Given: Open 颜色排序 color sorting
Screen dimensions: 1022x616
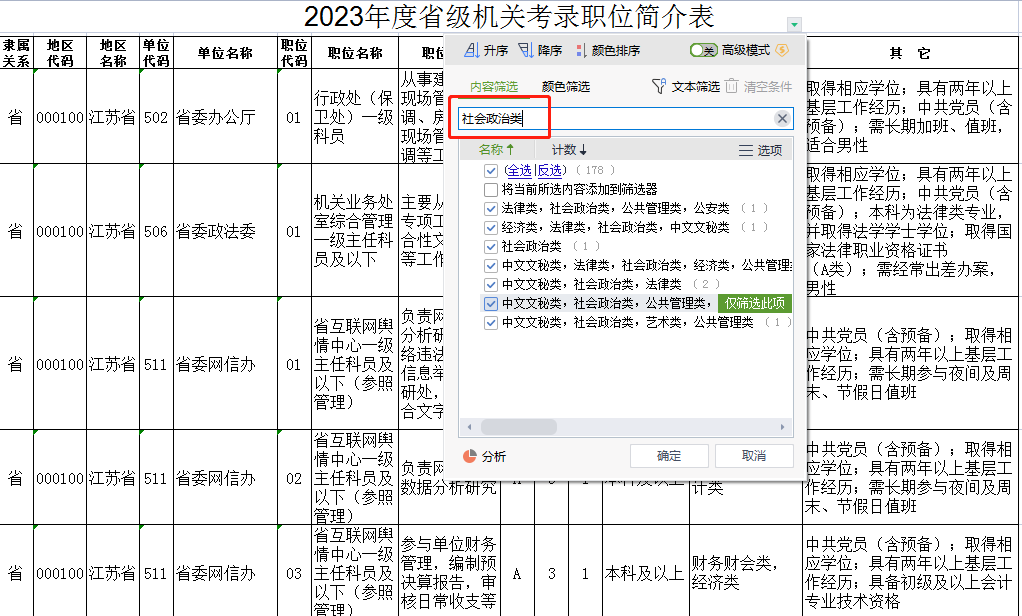Looking at the screenshot, I should coord(608,50).
